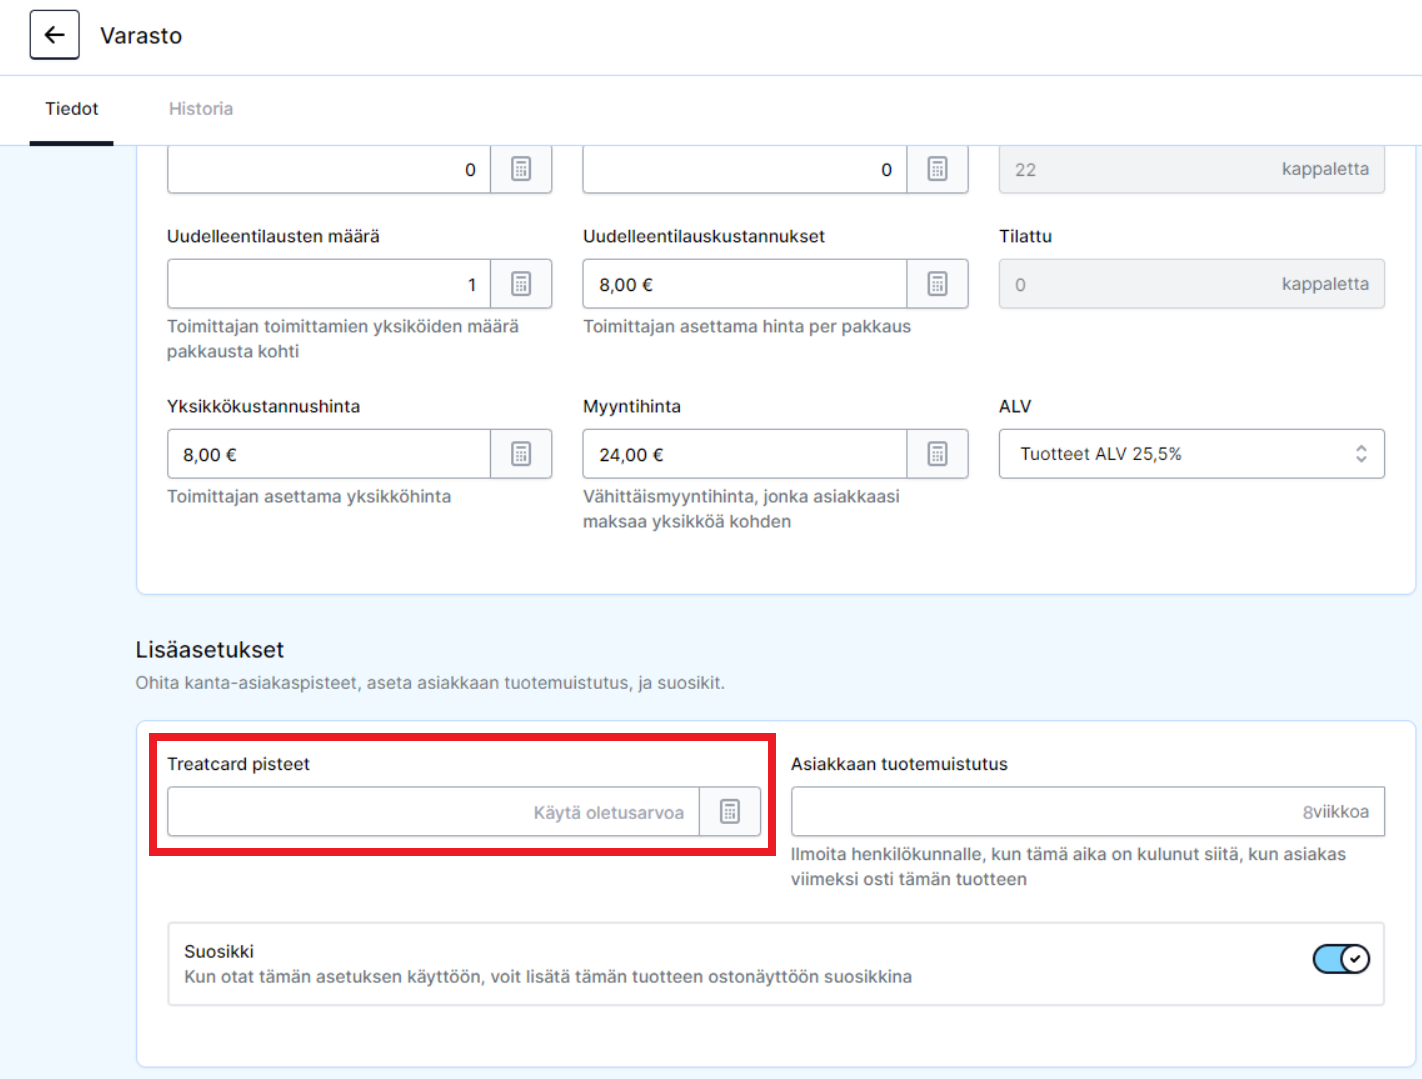1422x1079 pixels.
Task: Switch to the Historia tab
Action: (201, 109)
